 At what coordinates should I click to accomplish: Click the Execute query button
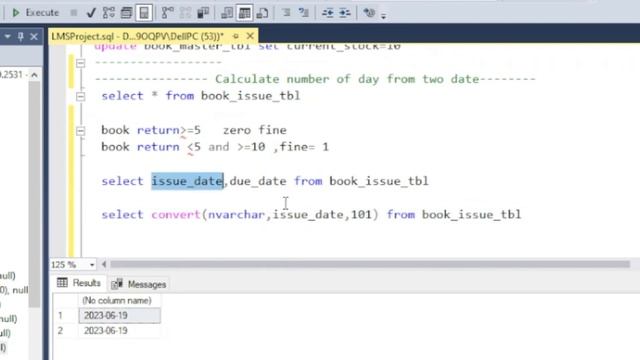35,13
